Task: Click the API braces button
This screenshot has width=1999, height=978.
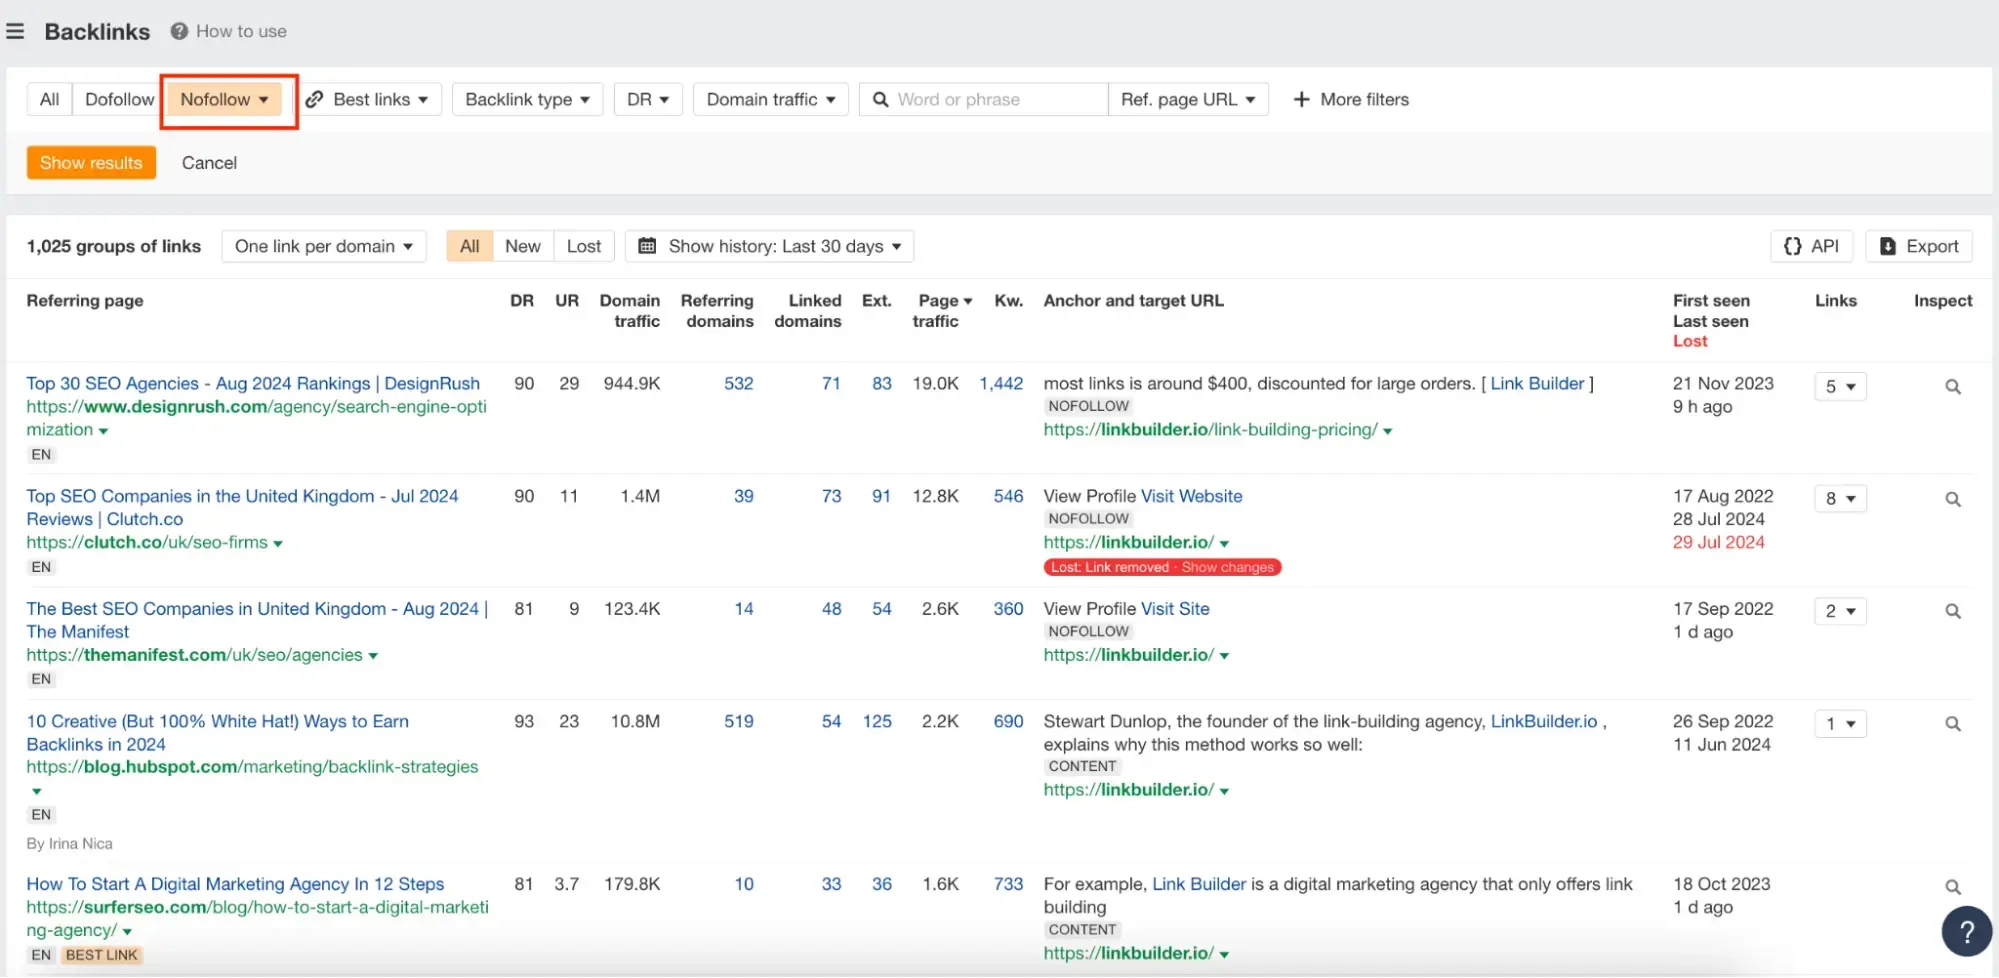Action: click(1811, 246)
